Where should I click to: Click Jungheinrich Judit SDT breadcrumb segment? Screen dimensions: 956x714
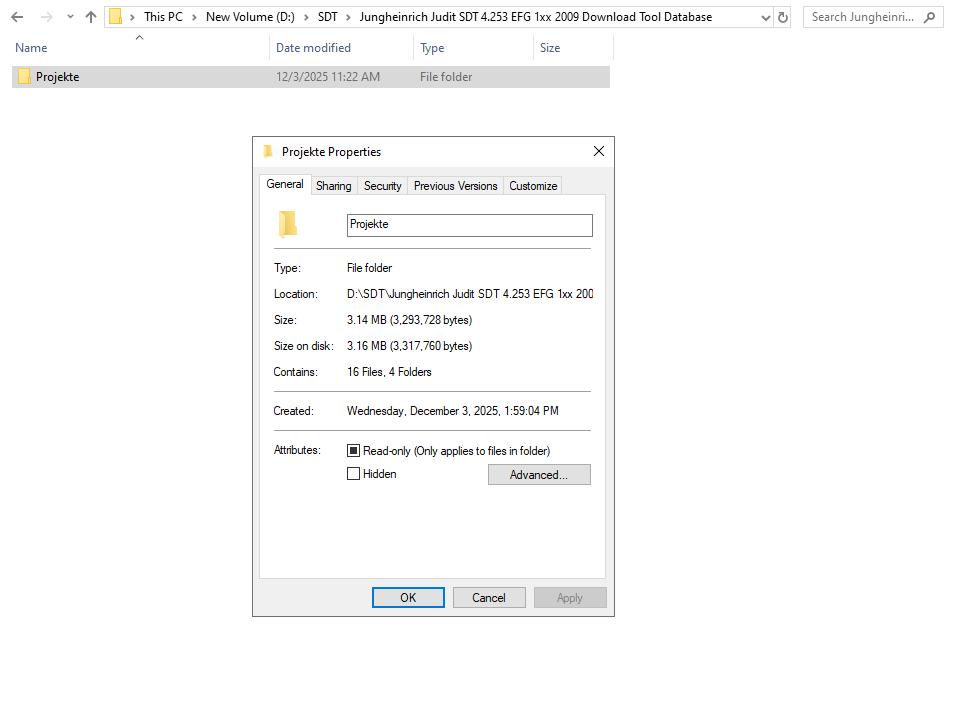(535, 17)
